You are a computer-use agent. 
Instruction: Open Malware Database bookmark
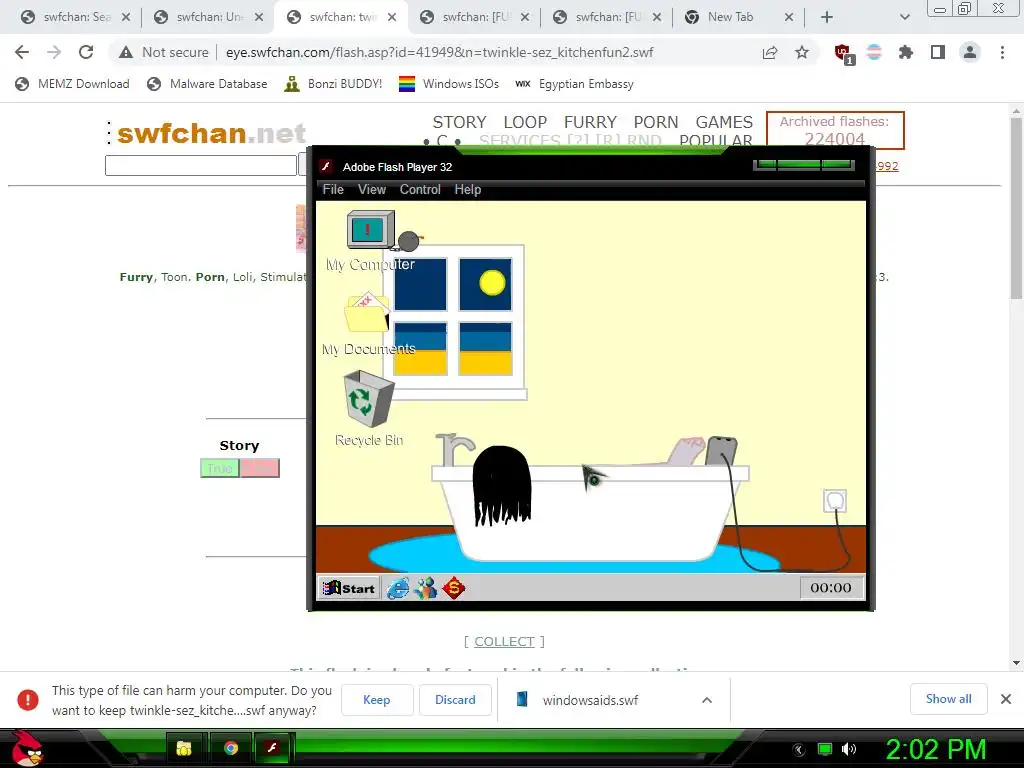point(208,84)
